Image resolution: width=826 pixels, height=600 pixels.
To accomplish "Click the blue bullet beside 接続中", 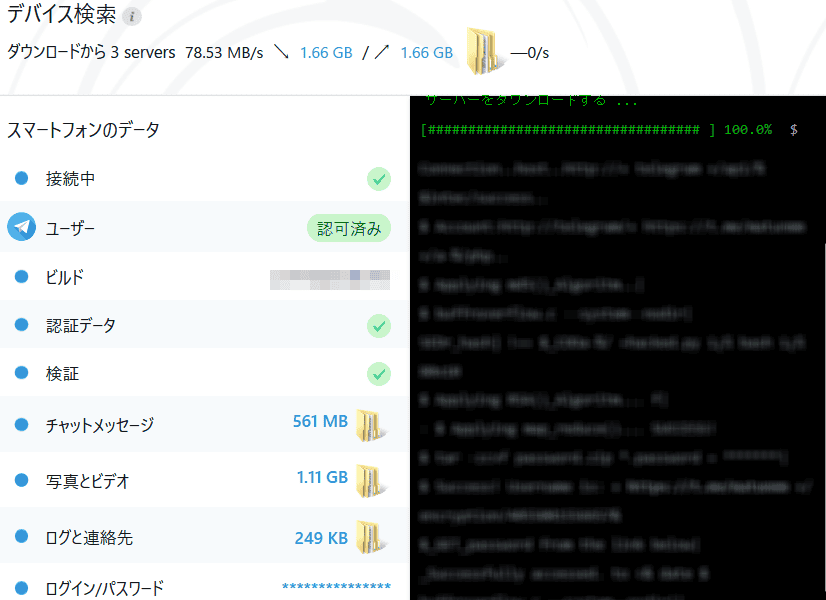I will tap(22, 178).
